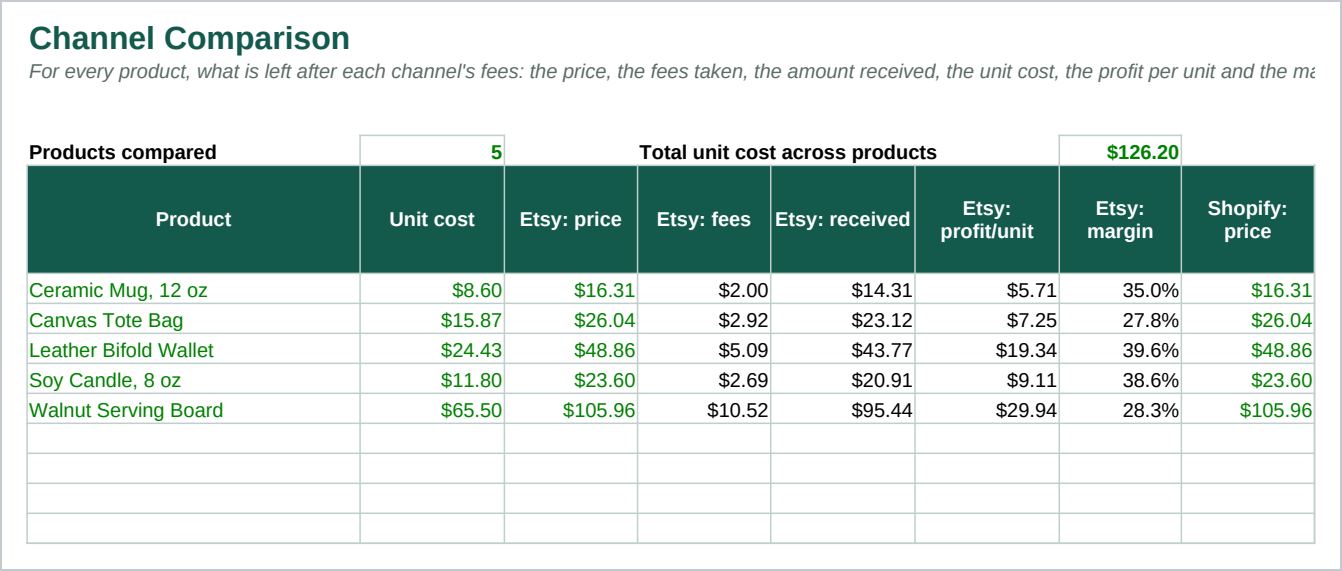Select Soy Candle Etsy received $20.91

tap(843, 380)
